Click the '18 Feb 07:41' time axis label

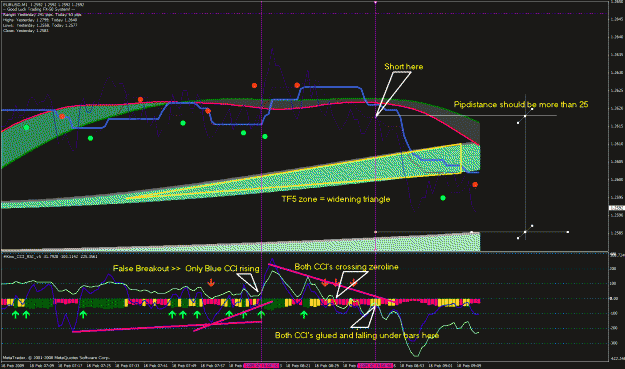tap(156, 365)
